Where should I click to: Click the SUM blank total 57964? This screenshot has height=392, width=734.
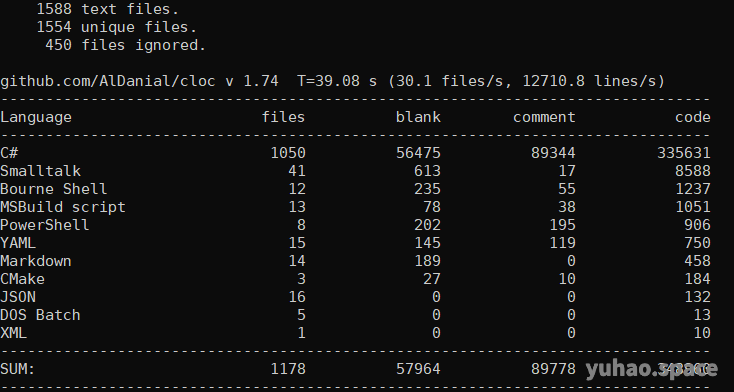[418, 369]
